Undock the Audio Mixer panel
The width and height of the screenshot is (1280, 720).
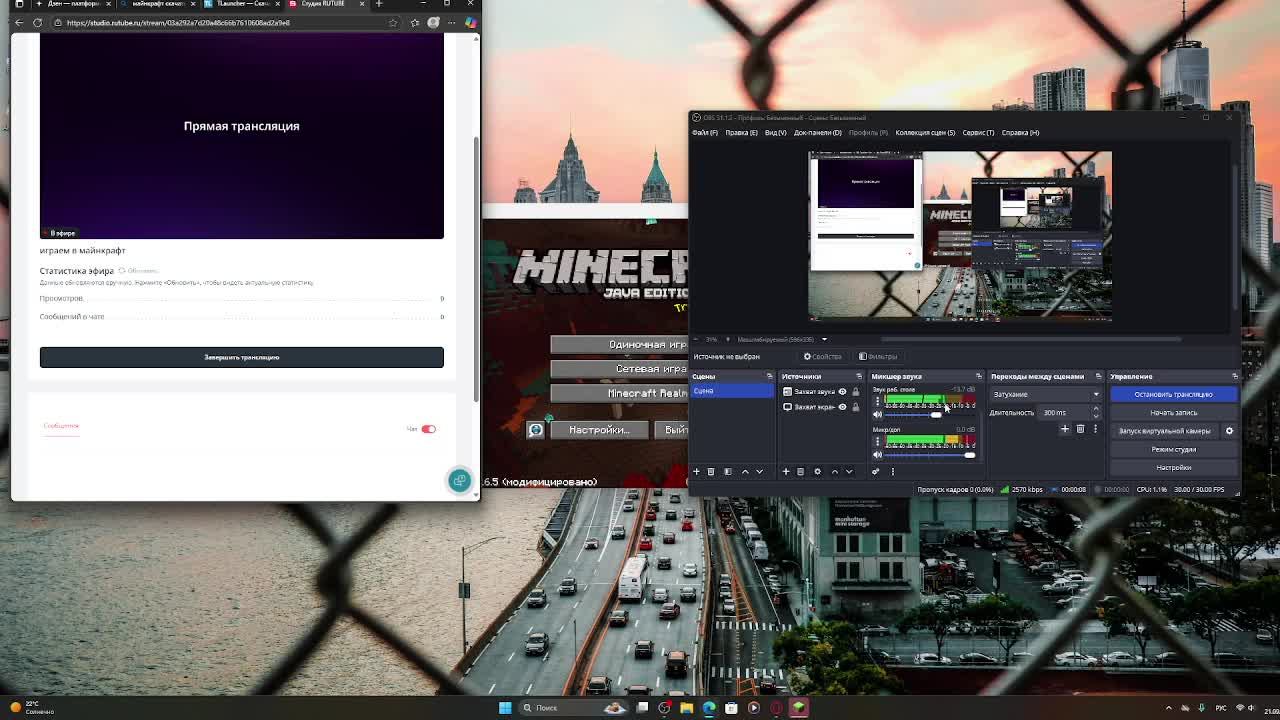point(978,377)
